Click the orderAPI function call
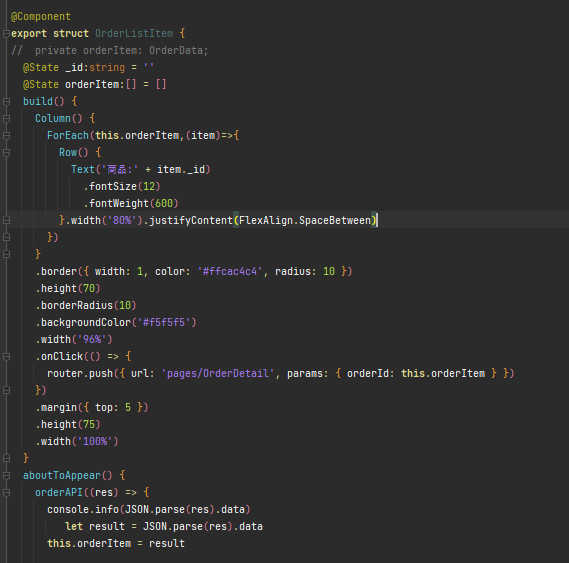Image resolution: width=569 pixels, height=563 pixels. (x=59, y=493)
